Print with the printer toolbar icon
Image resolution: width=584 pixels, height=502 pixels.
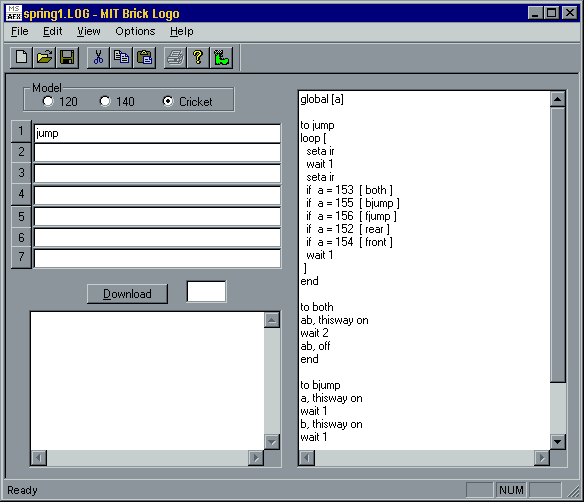tap(175, 57)
